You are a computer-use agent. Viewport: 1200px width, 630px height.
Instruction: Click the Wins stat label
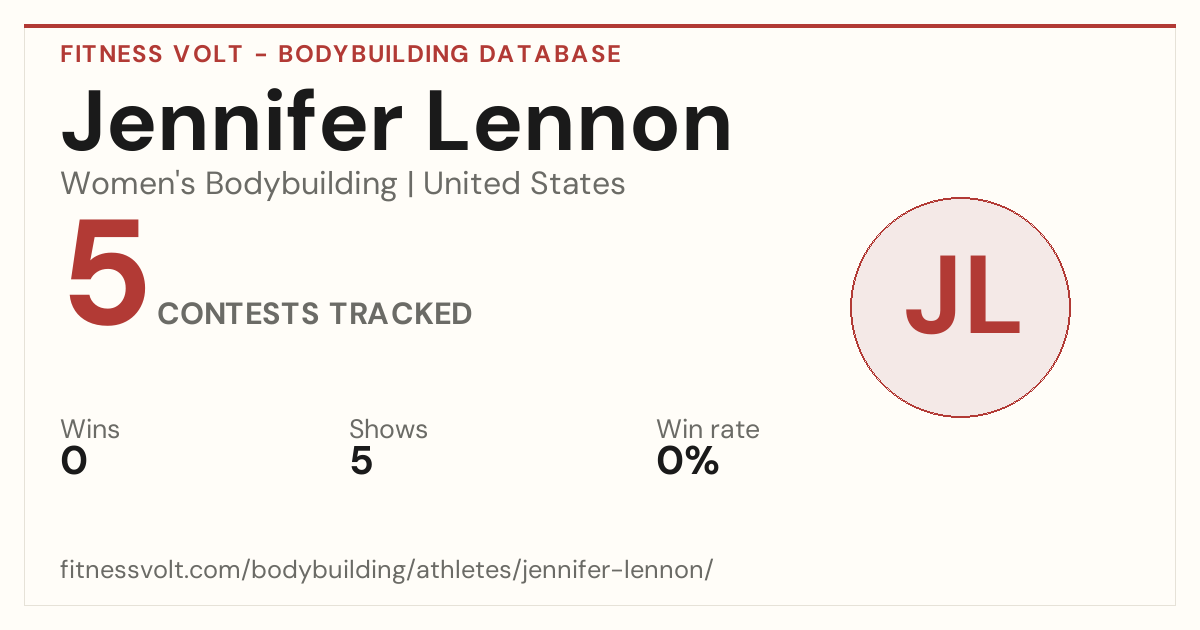[x=90, y=430]
